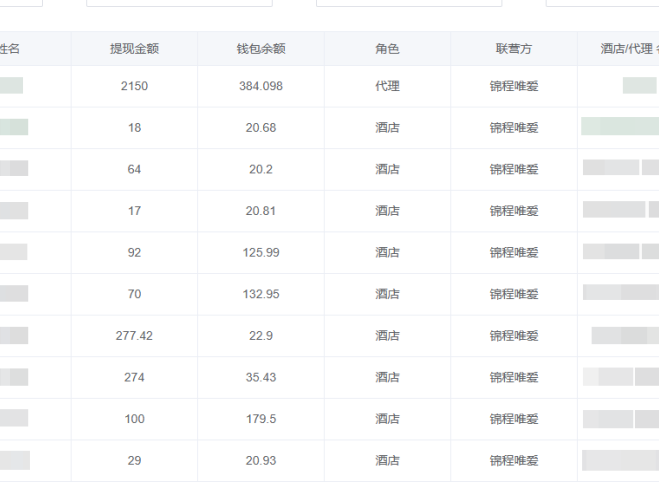Click the wallet balance 125.99 cell

coord(260,252)
